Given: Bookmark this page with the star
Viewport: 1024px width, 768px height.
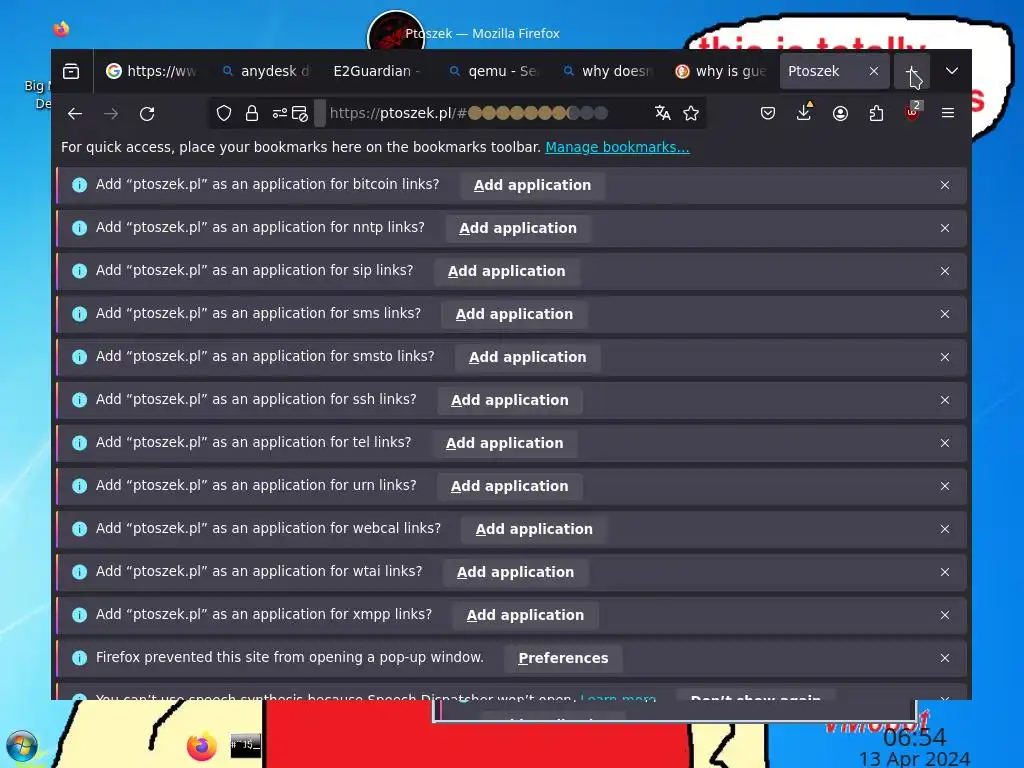Looking at the screenshot, I should point(691,113).
